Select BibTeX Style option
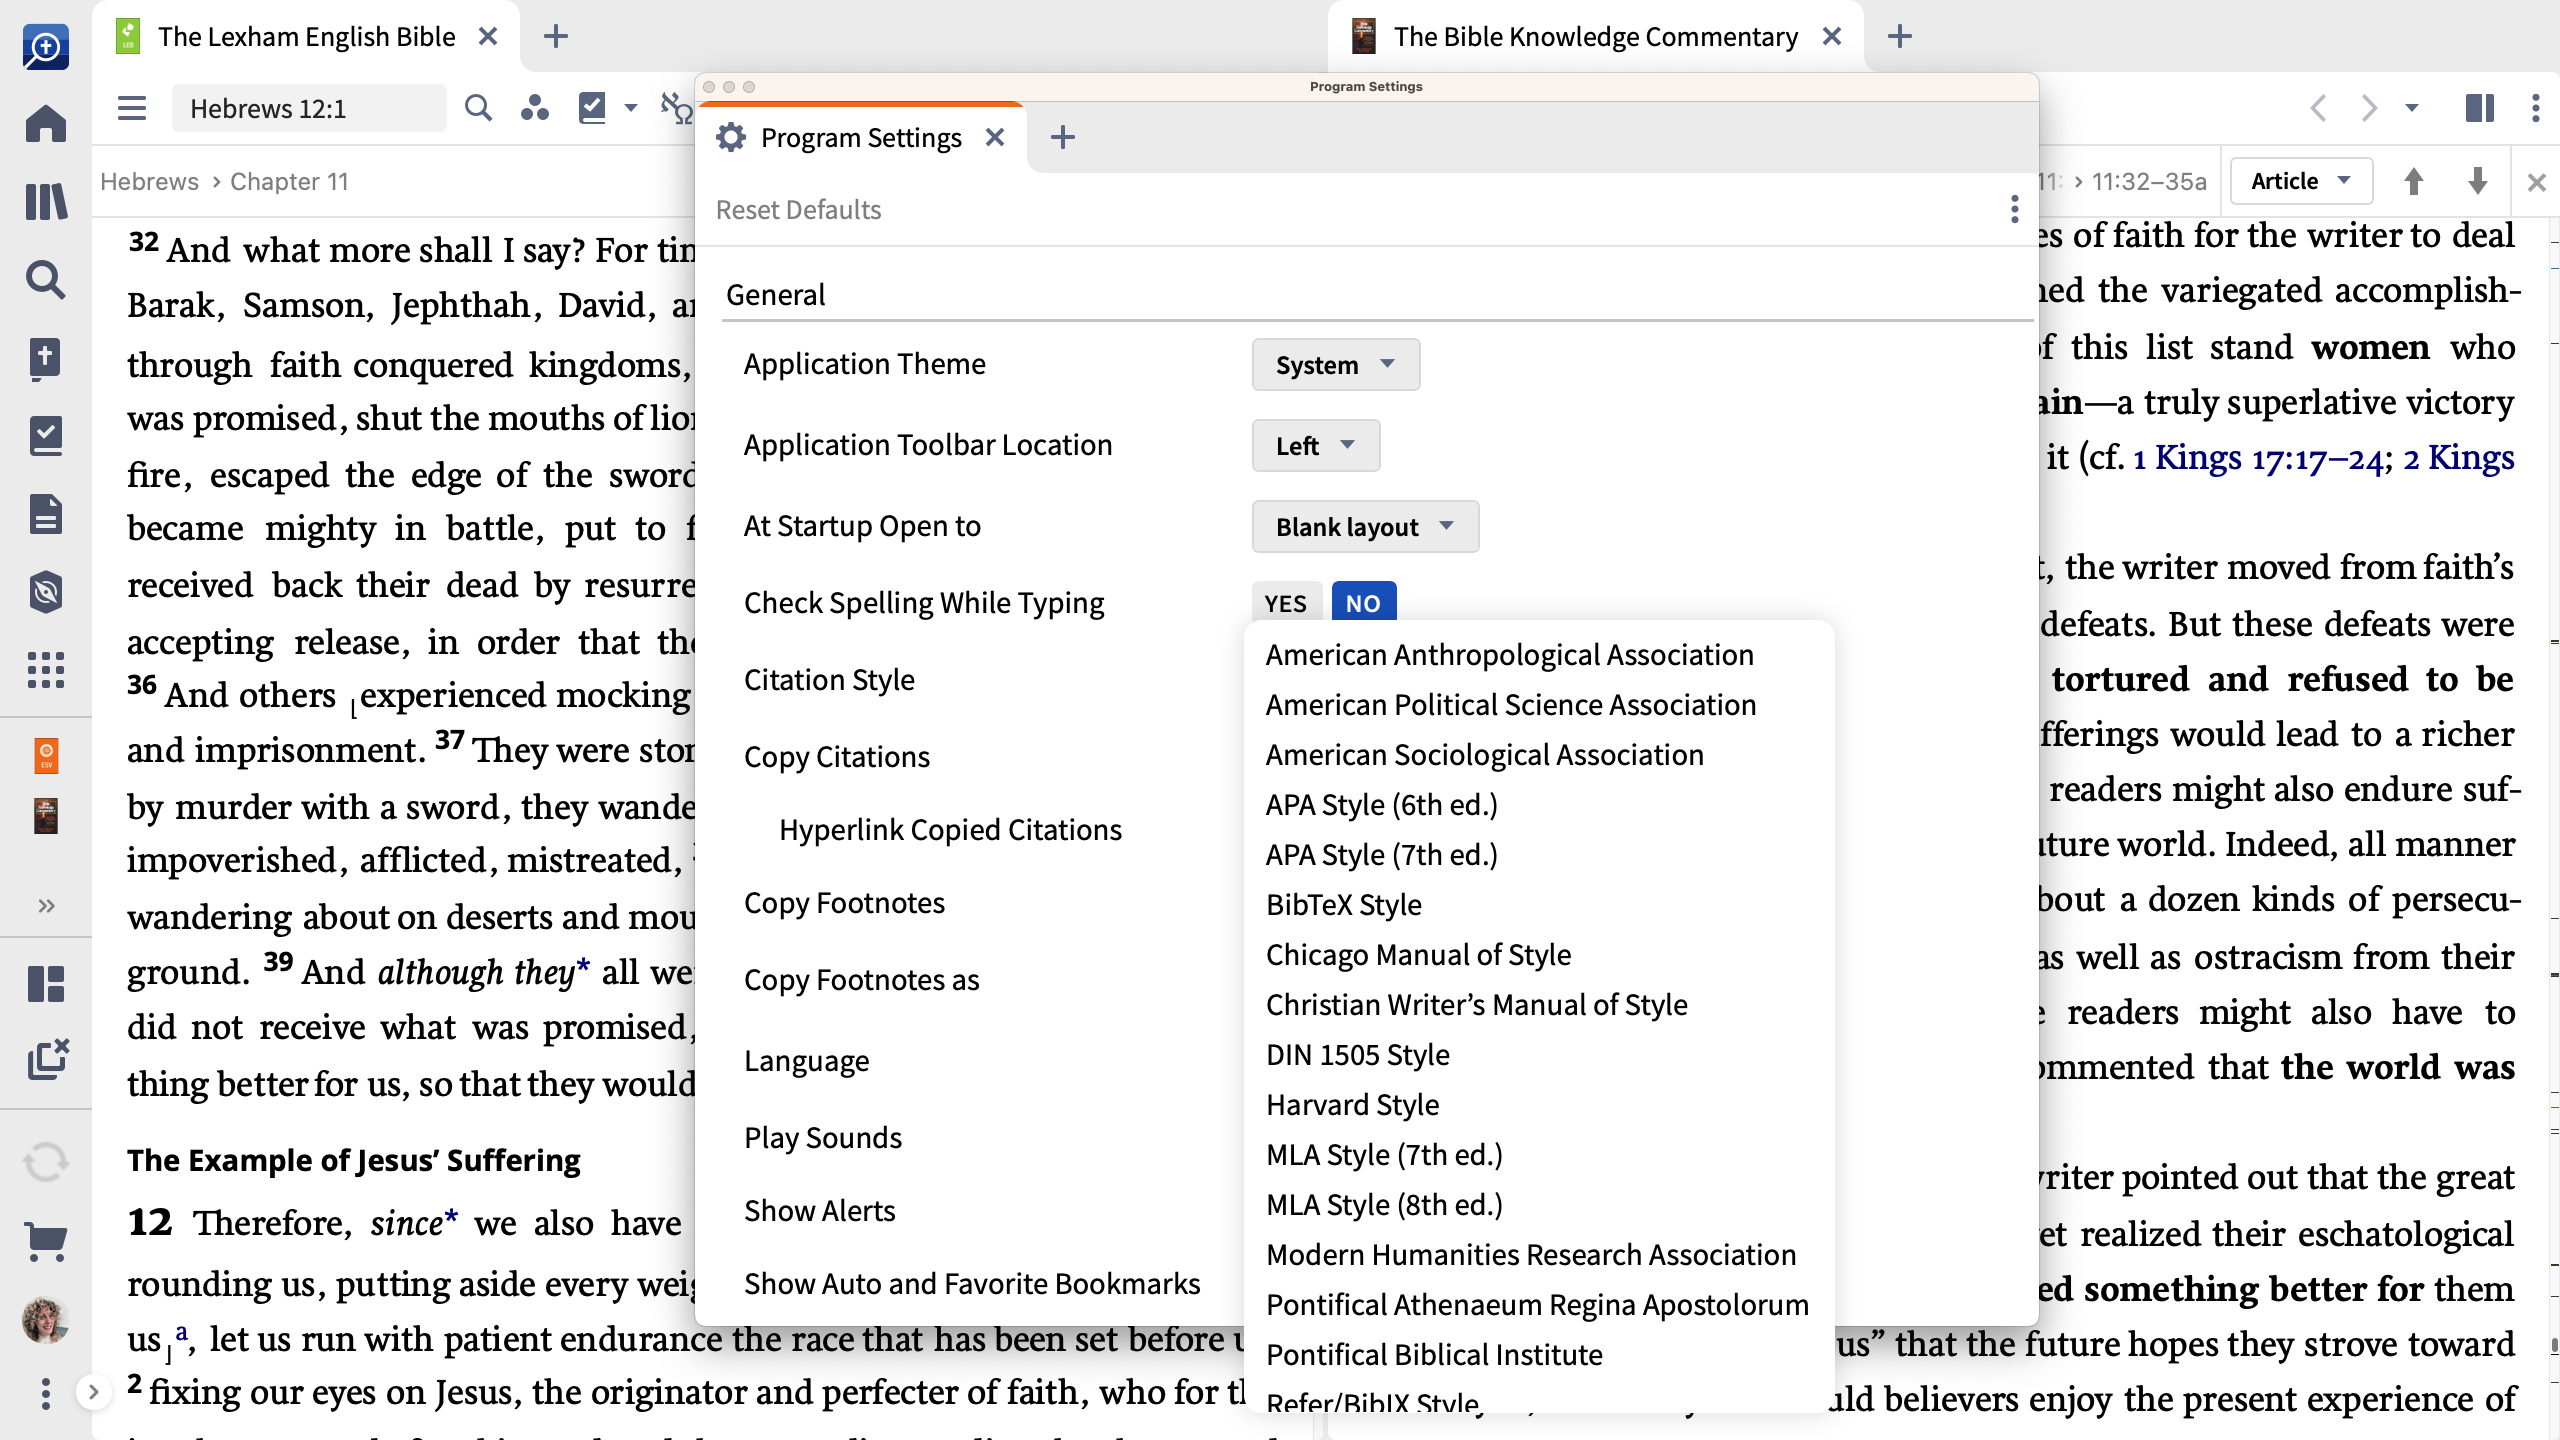 (x=1344, y=905)
